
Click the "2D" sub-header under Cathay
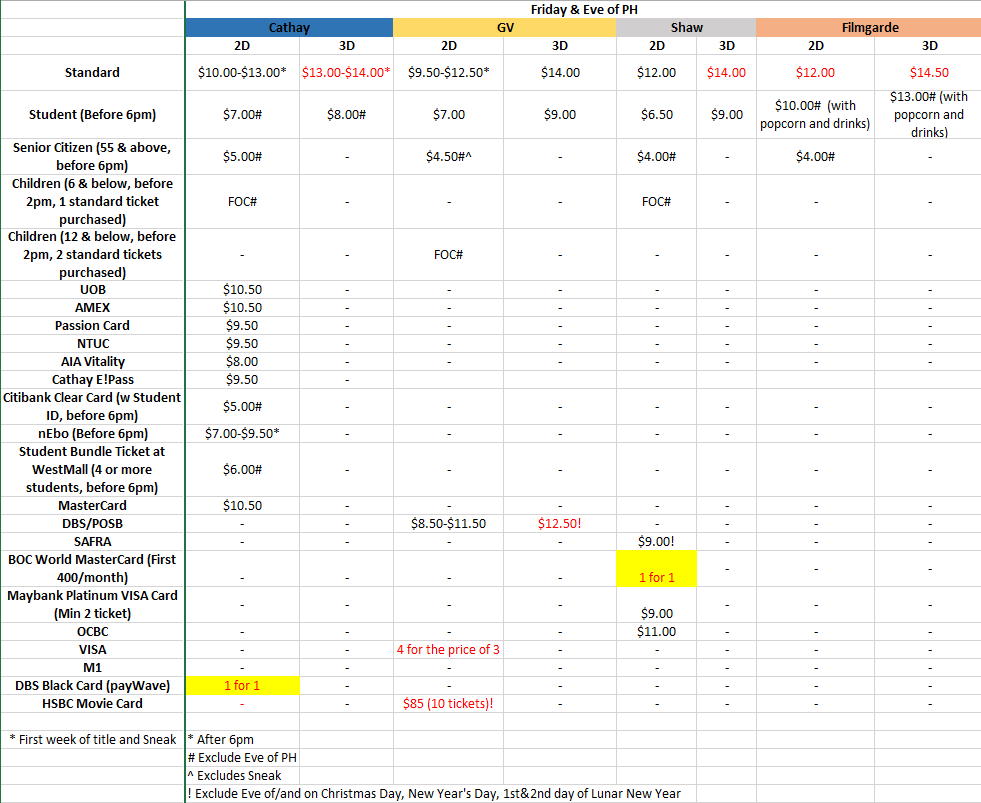(x=242, y=46)
